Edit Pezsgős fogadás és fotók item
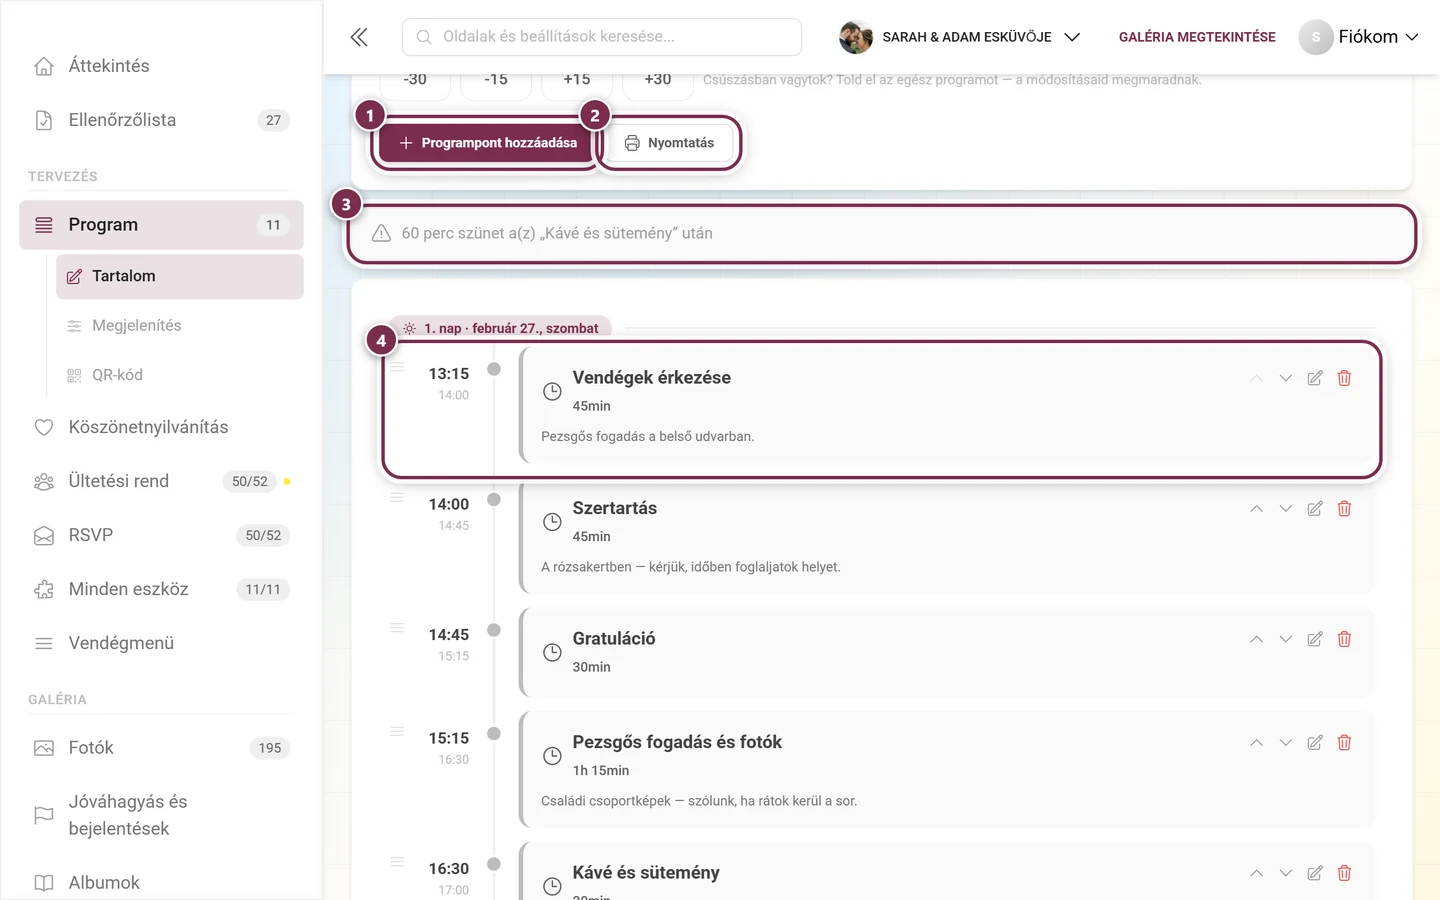The width and height of the screenshot is (1440, 900). point(1315,743)
